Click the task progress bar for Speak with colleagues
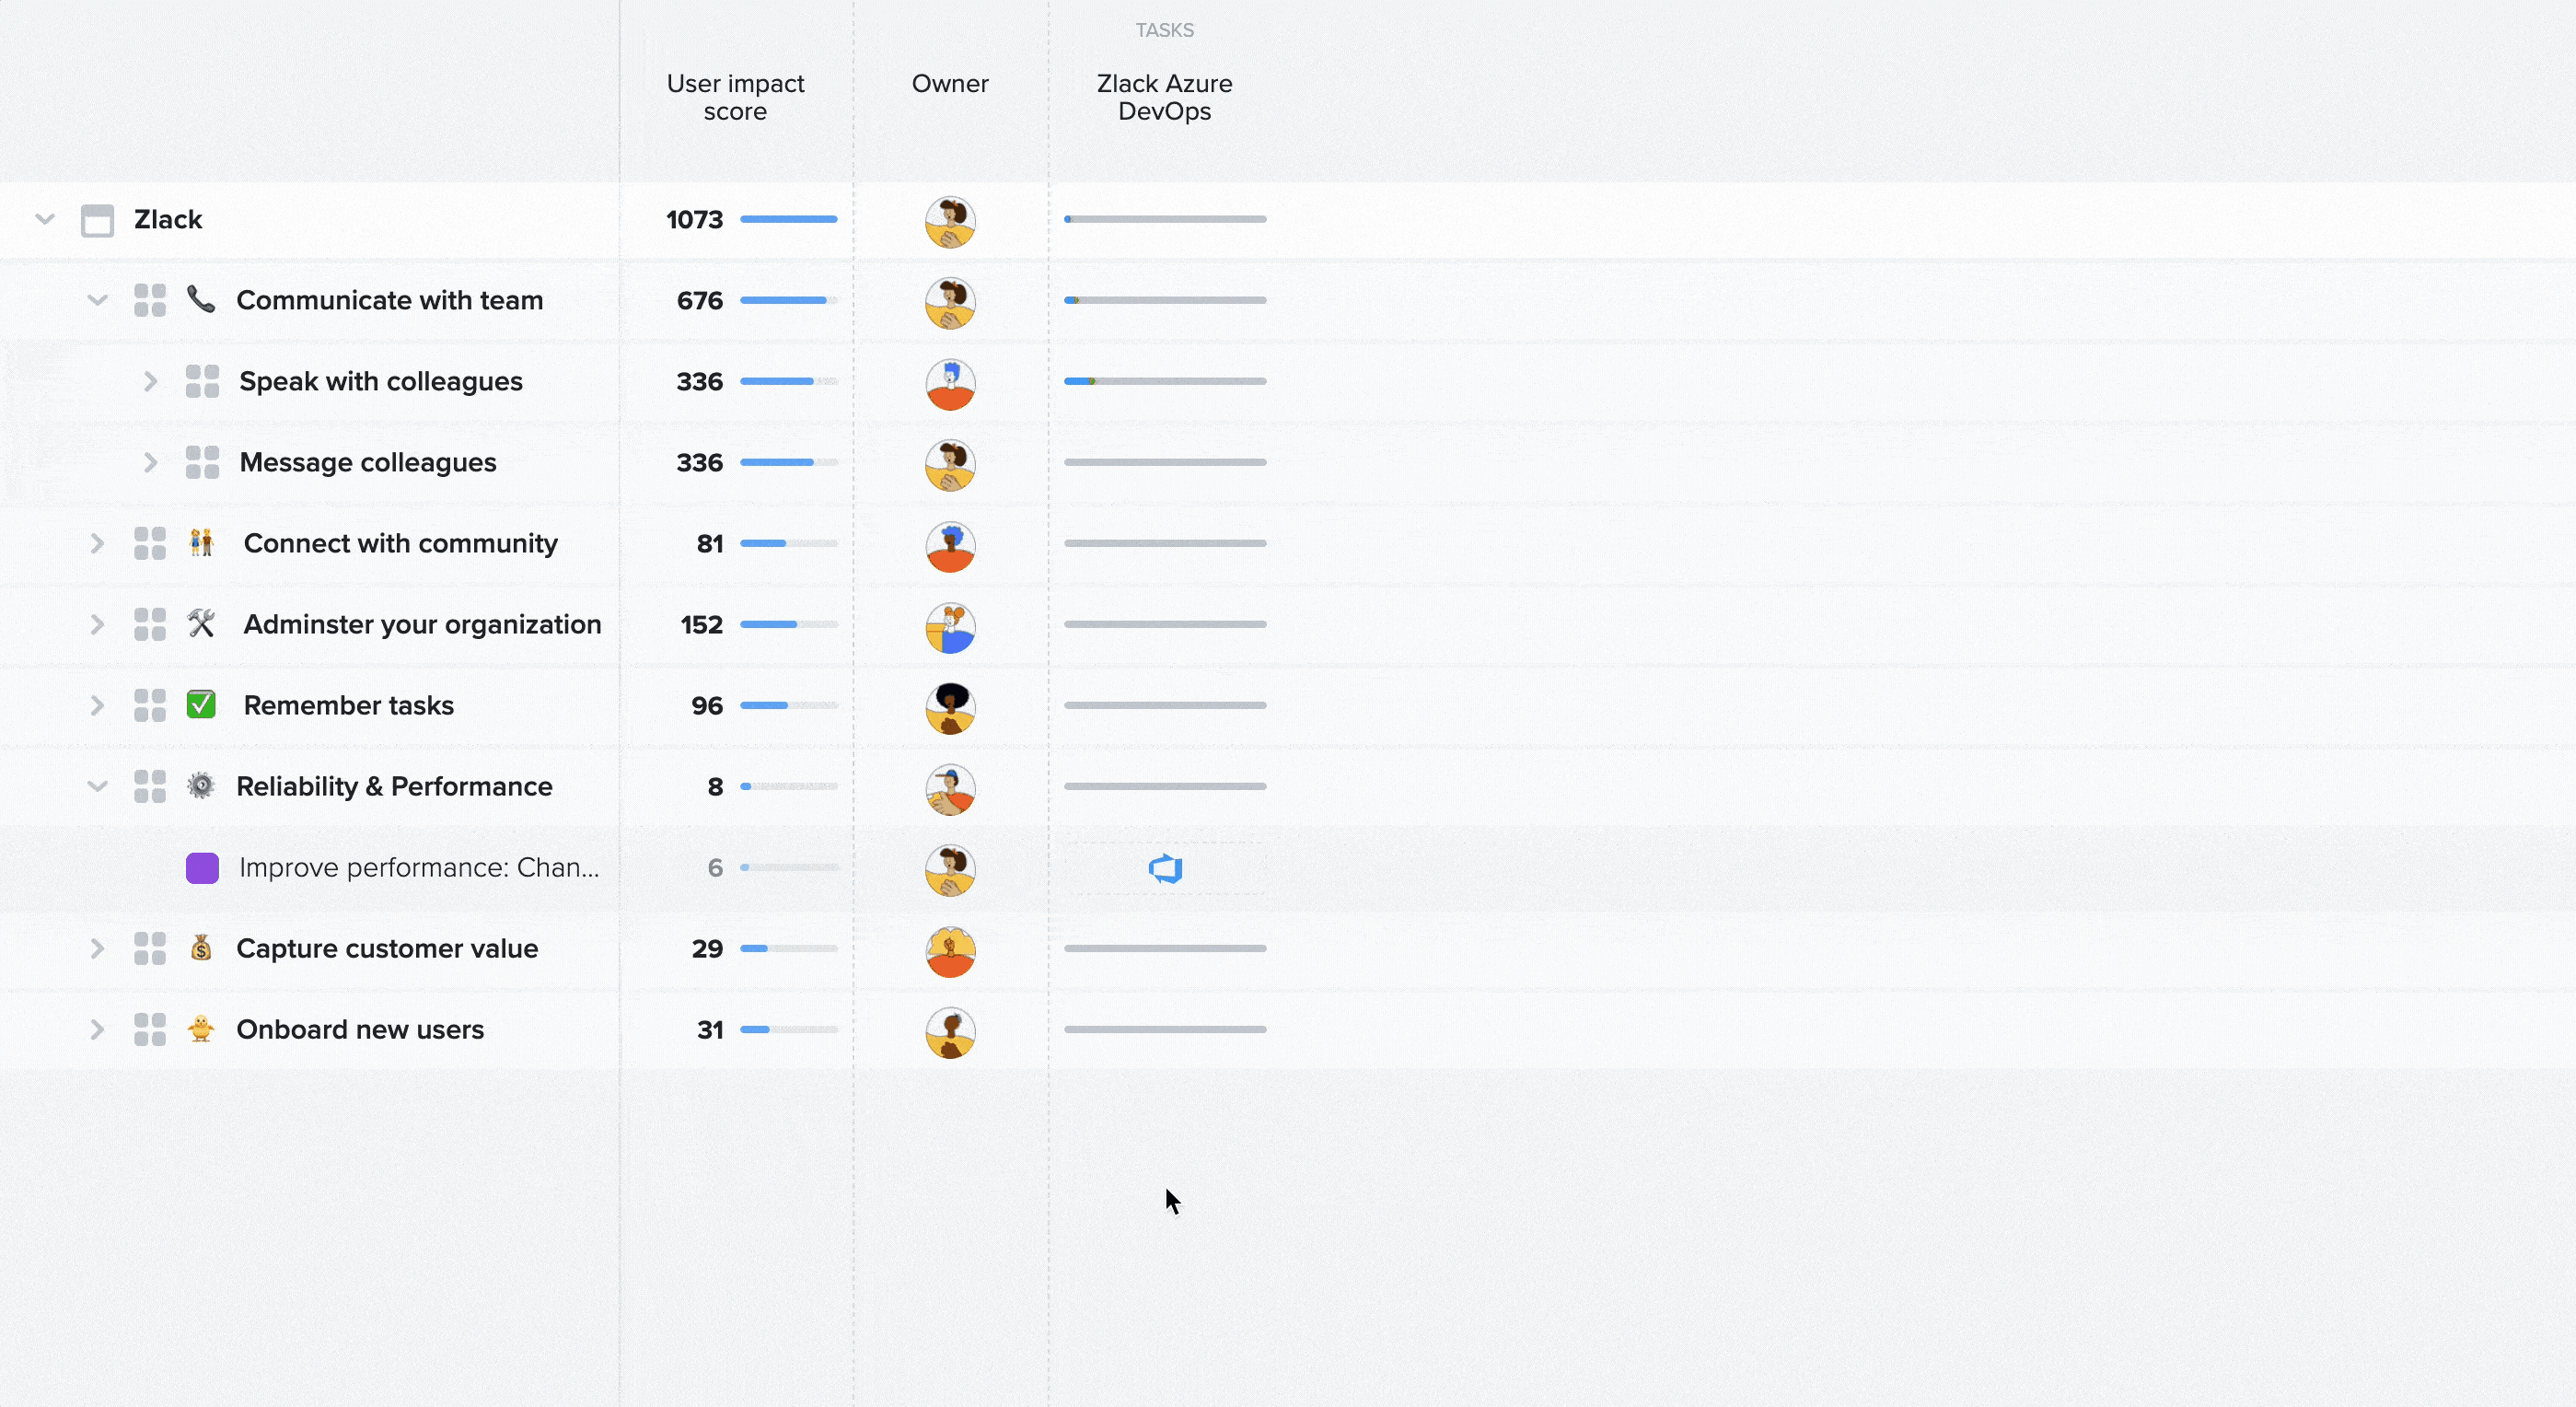 click(1165, 381)
